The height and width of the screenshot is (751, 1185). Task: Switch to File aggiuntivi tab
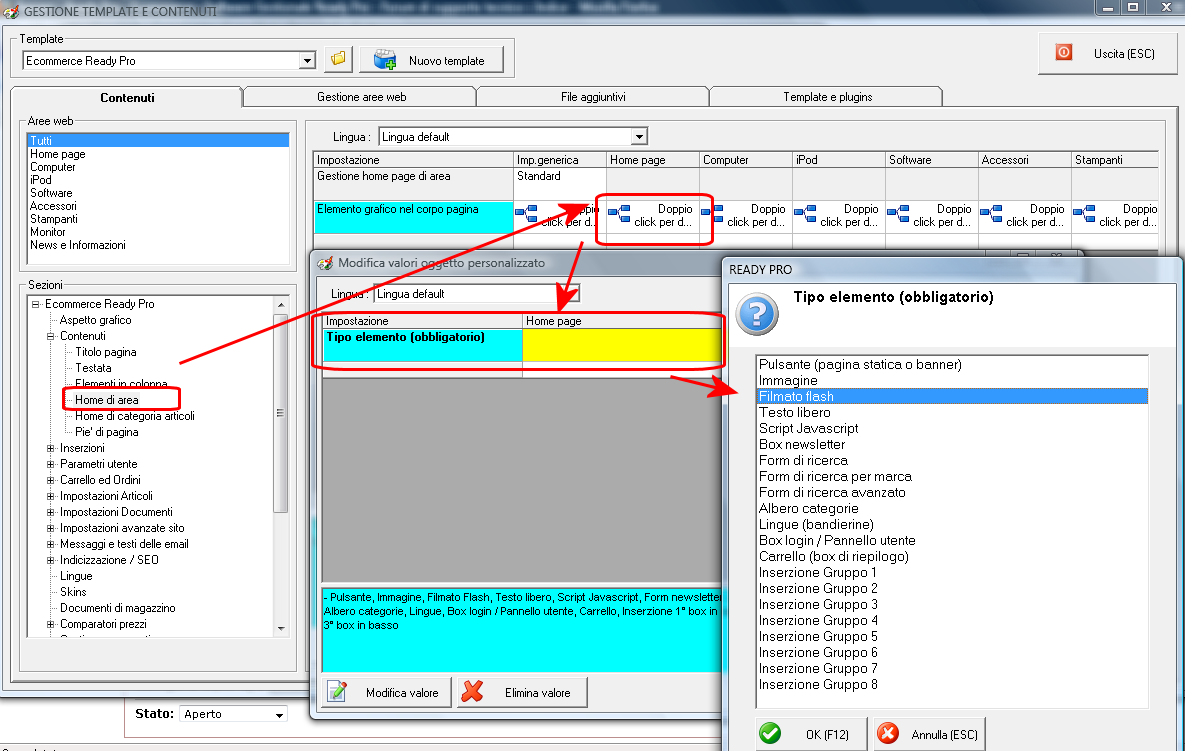[x=593, y=97]
